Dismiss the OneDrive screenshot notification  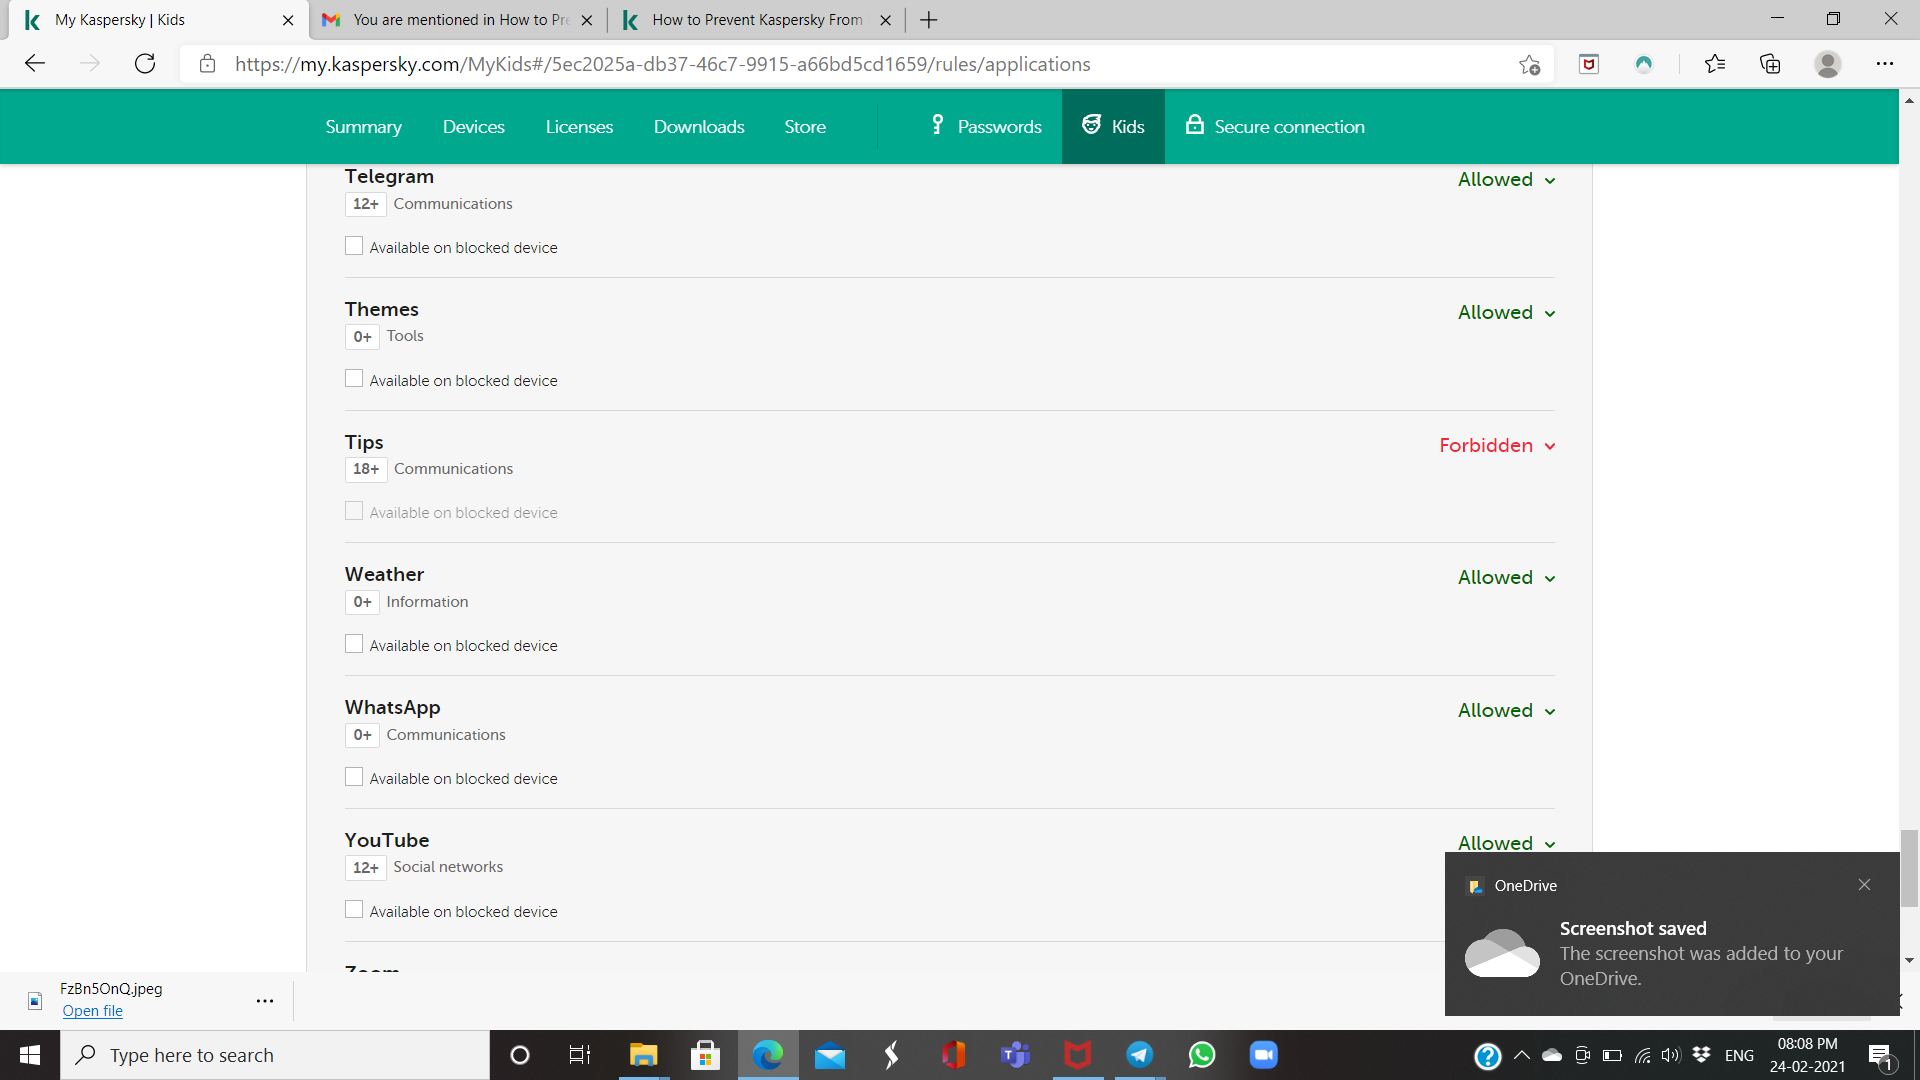tap(1864, 885)
